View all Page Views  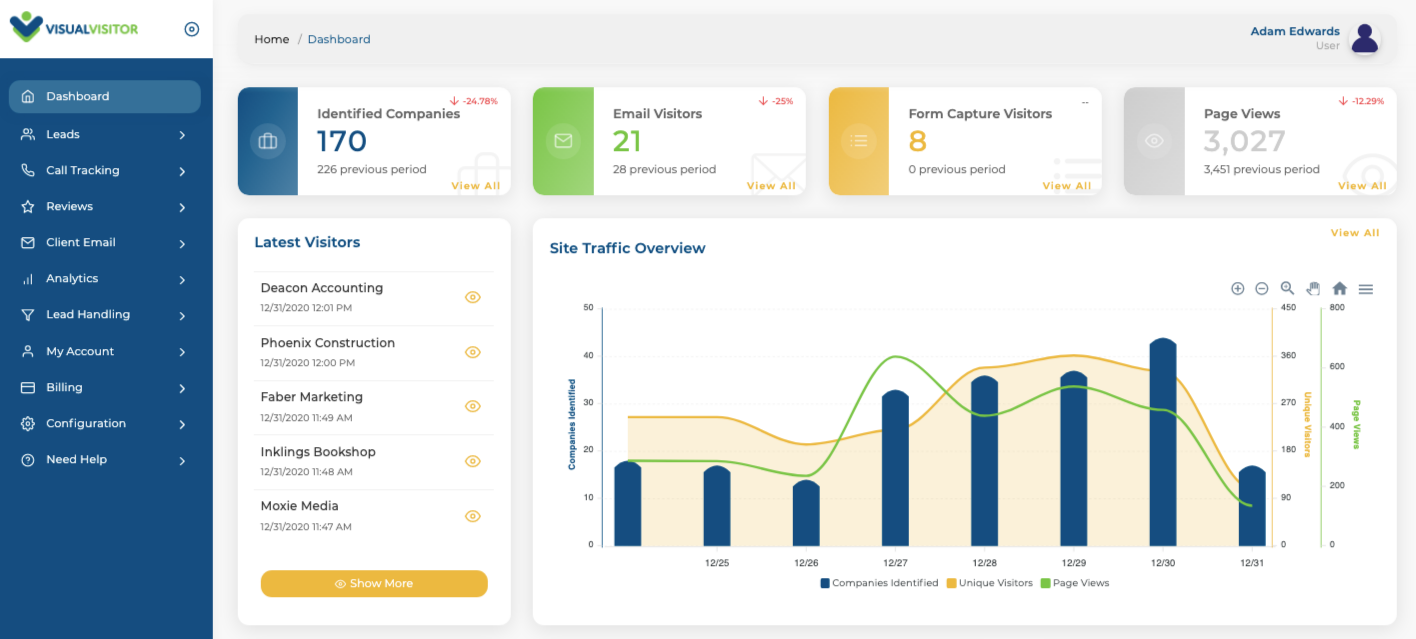(x=1362, y=186)
